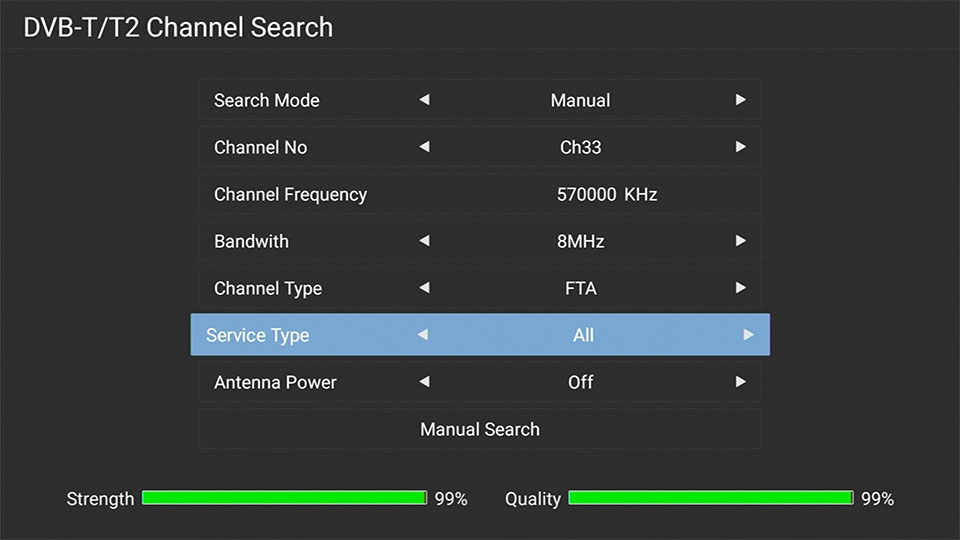Increase Bandwith using right arrow
This screenshot has width=960, height=540.
(740, 241)
